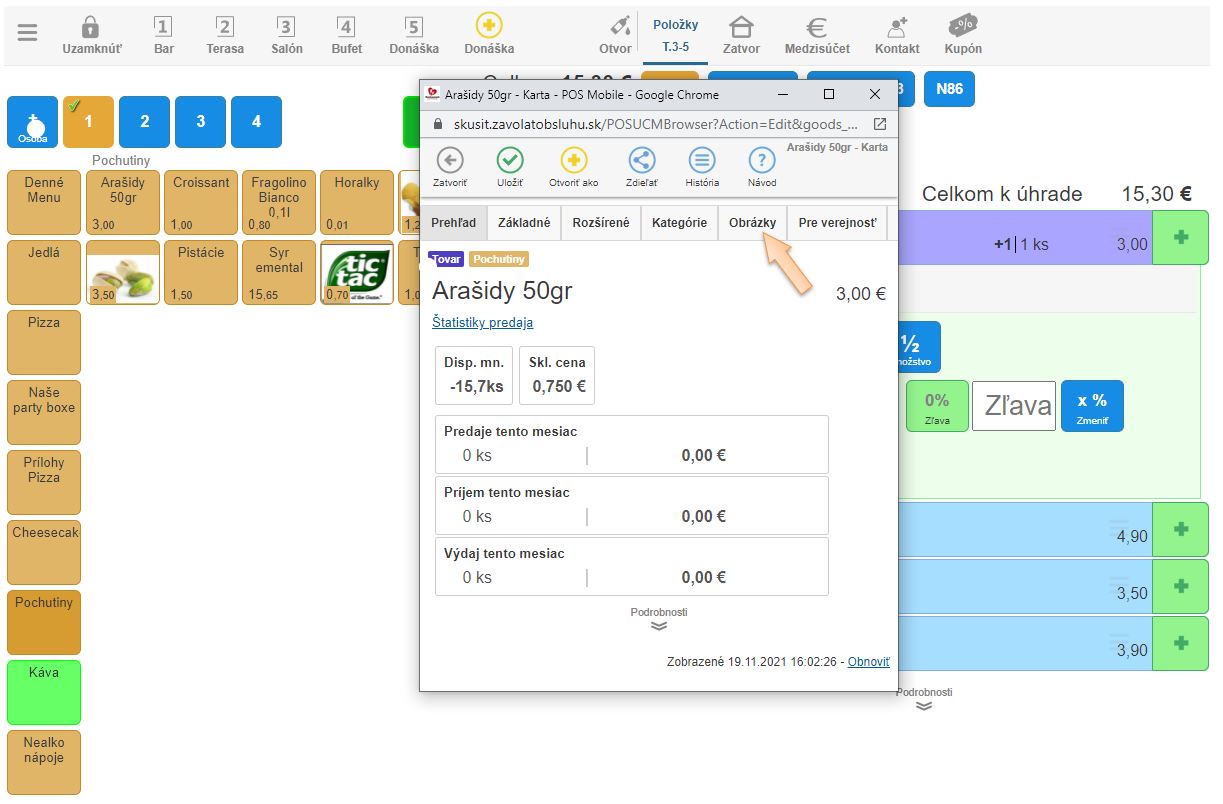This screenshot has width=1223, height=804.
Task: Open the Kategórie tab
Action: pyautogui.click(x=679, y=223)
